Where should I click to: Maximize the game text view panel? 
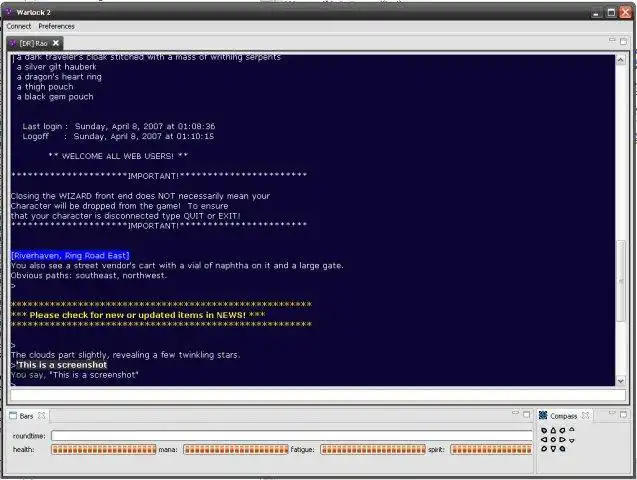point(624,41)
